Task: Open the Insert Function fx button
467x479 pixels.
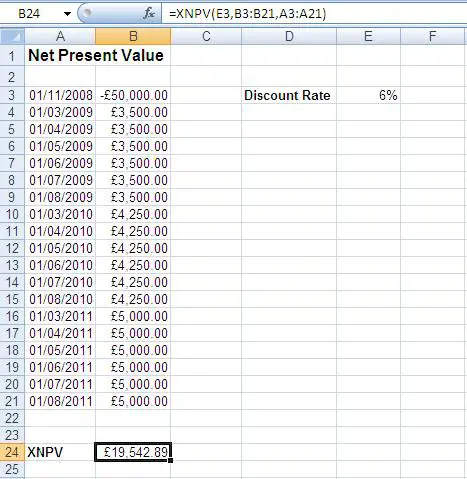Action: [149, 14]
